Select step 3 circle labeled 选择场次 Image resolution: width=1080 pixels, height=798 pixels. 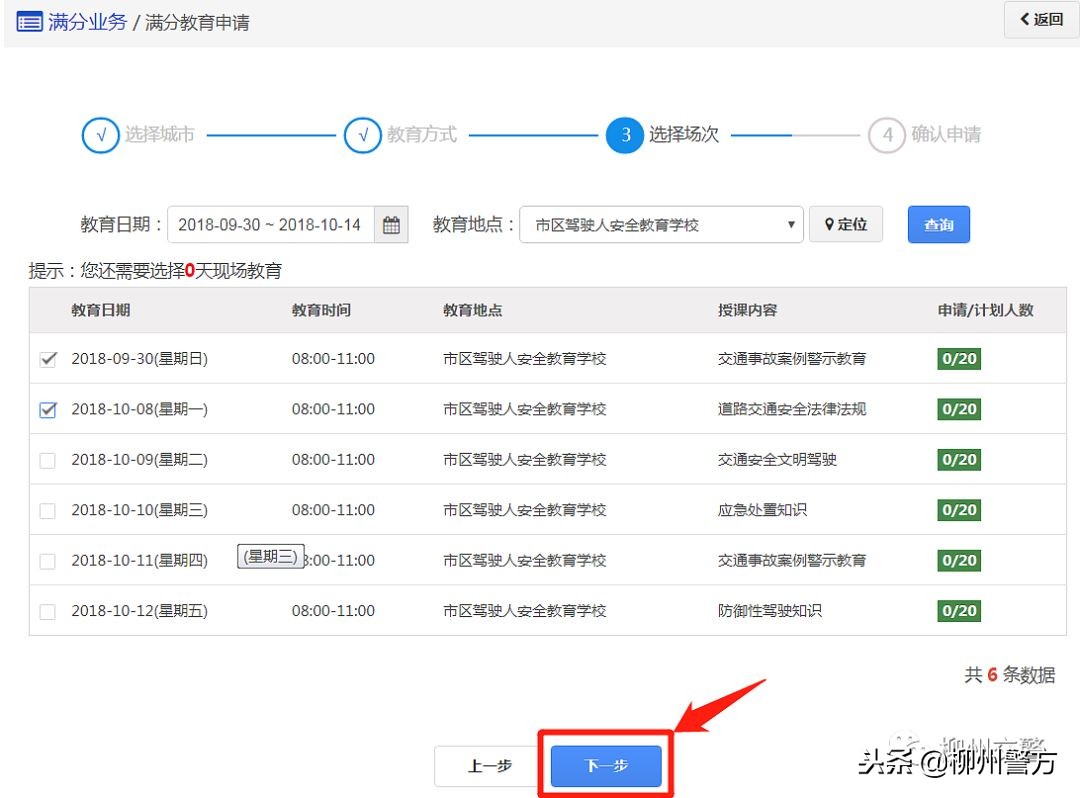click(625, 135)
